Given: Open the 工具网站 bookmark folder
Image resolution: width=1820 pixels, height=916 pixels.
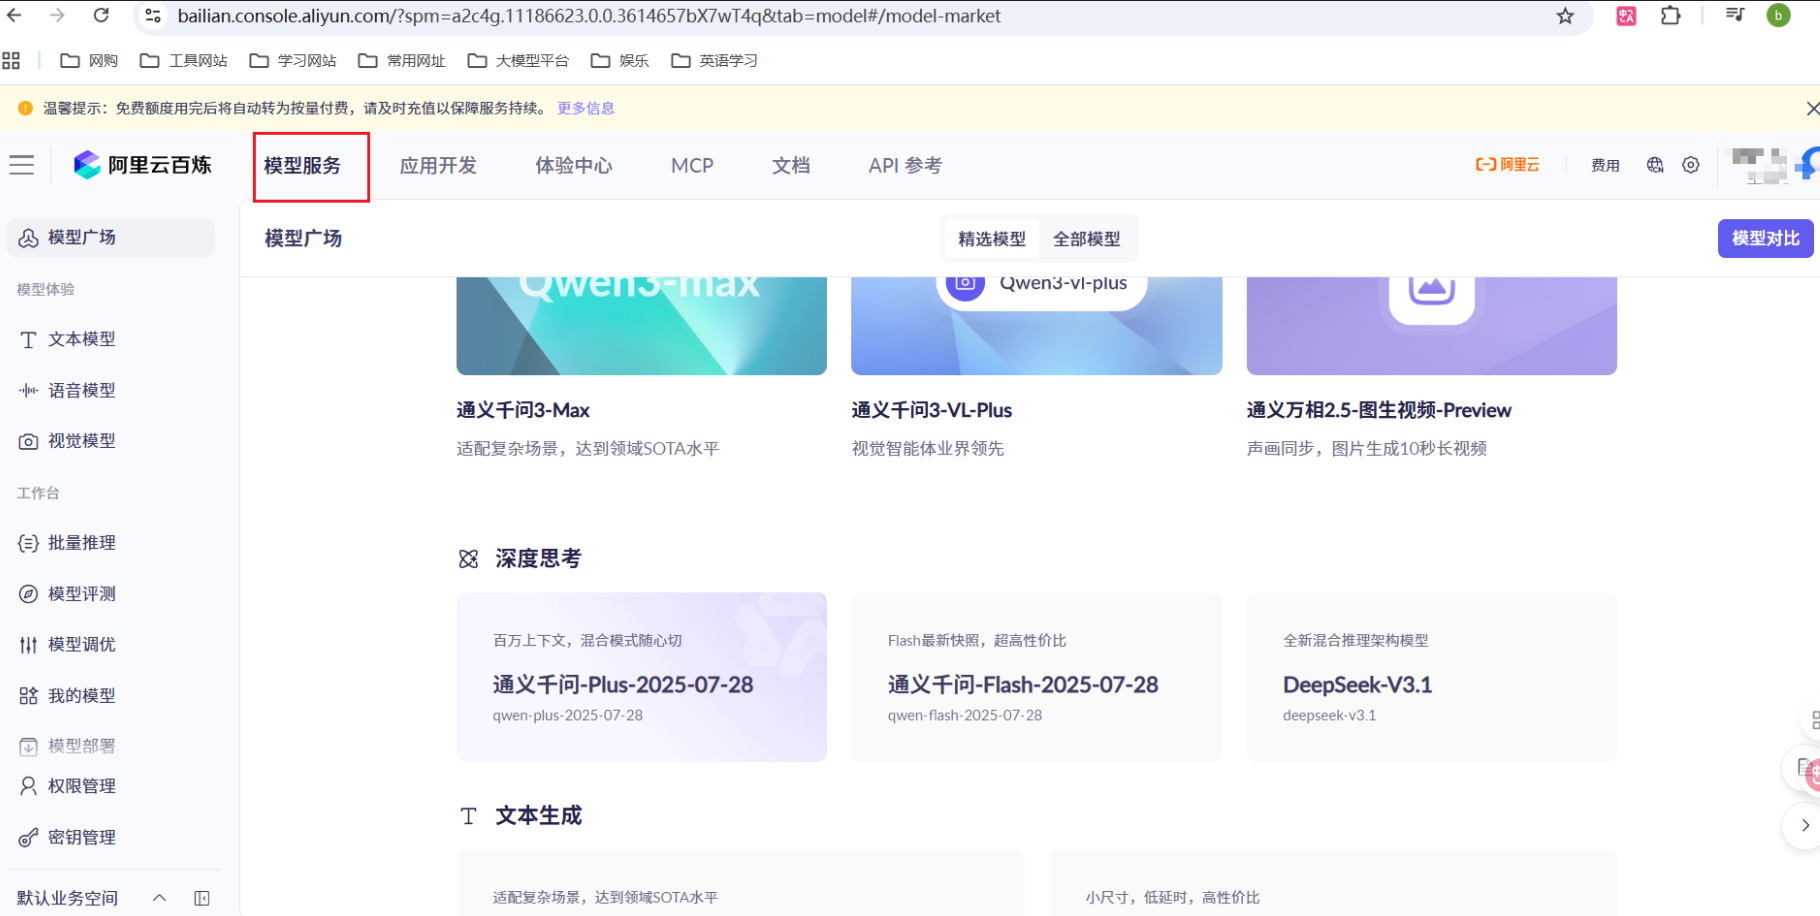Looking at the screenshot, I should coord(184,61).
